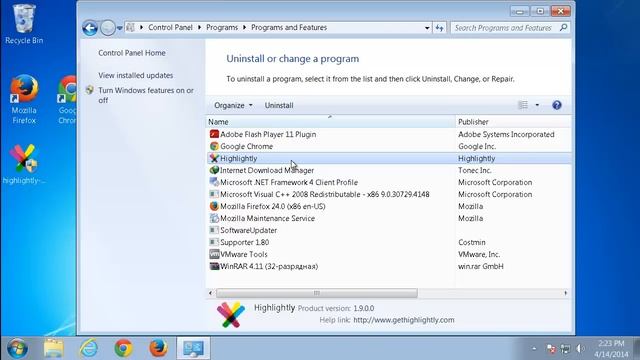The height and width of the screenshot is (360, 640).
Task: Click the search magnifier icon
Action: (564, 28)
